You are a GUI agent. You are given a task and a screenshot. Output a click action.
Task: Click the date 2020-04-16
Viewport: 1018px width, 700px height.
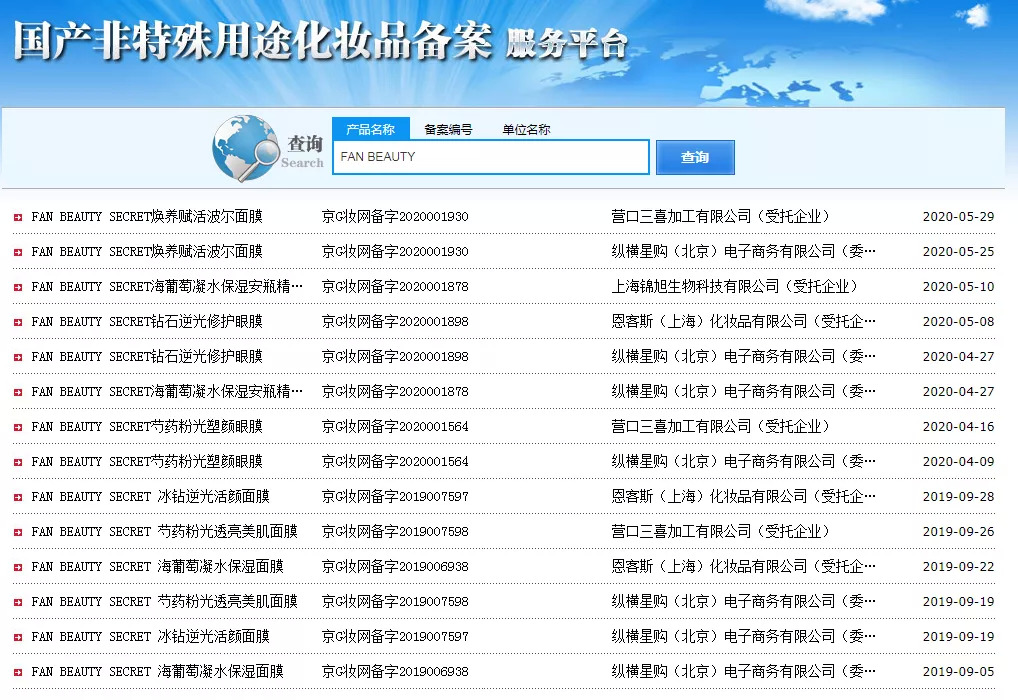coord(958,427)
